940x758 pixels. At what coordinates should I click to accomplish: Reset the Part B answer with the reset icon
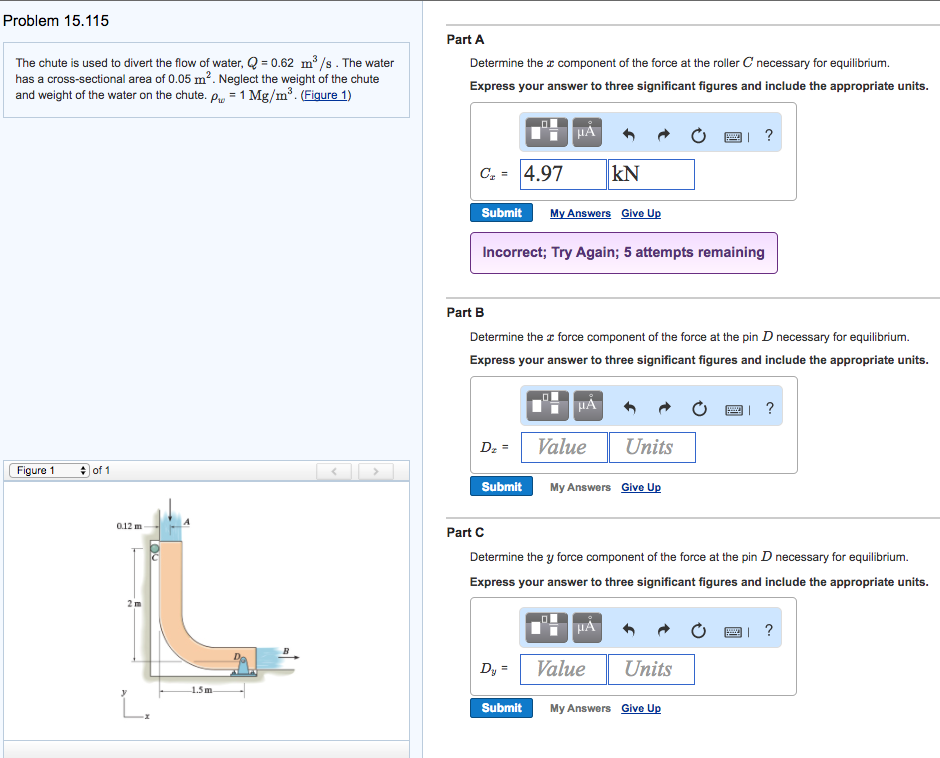coord(697,407)
